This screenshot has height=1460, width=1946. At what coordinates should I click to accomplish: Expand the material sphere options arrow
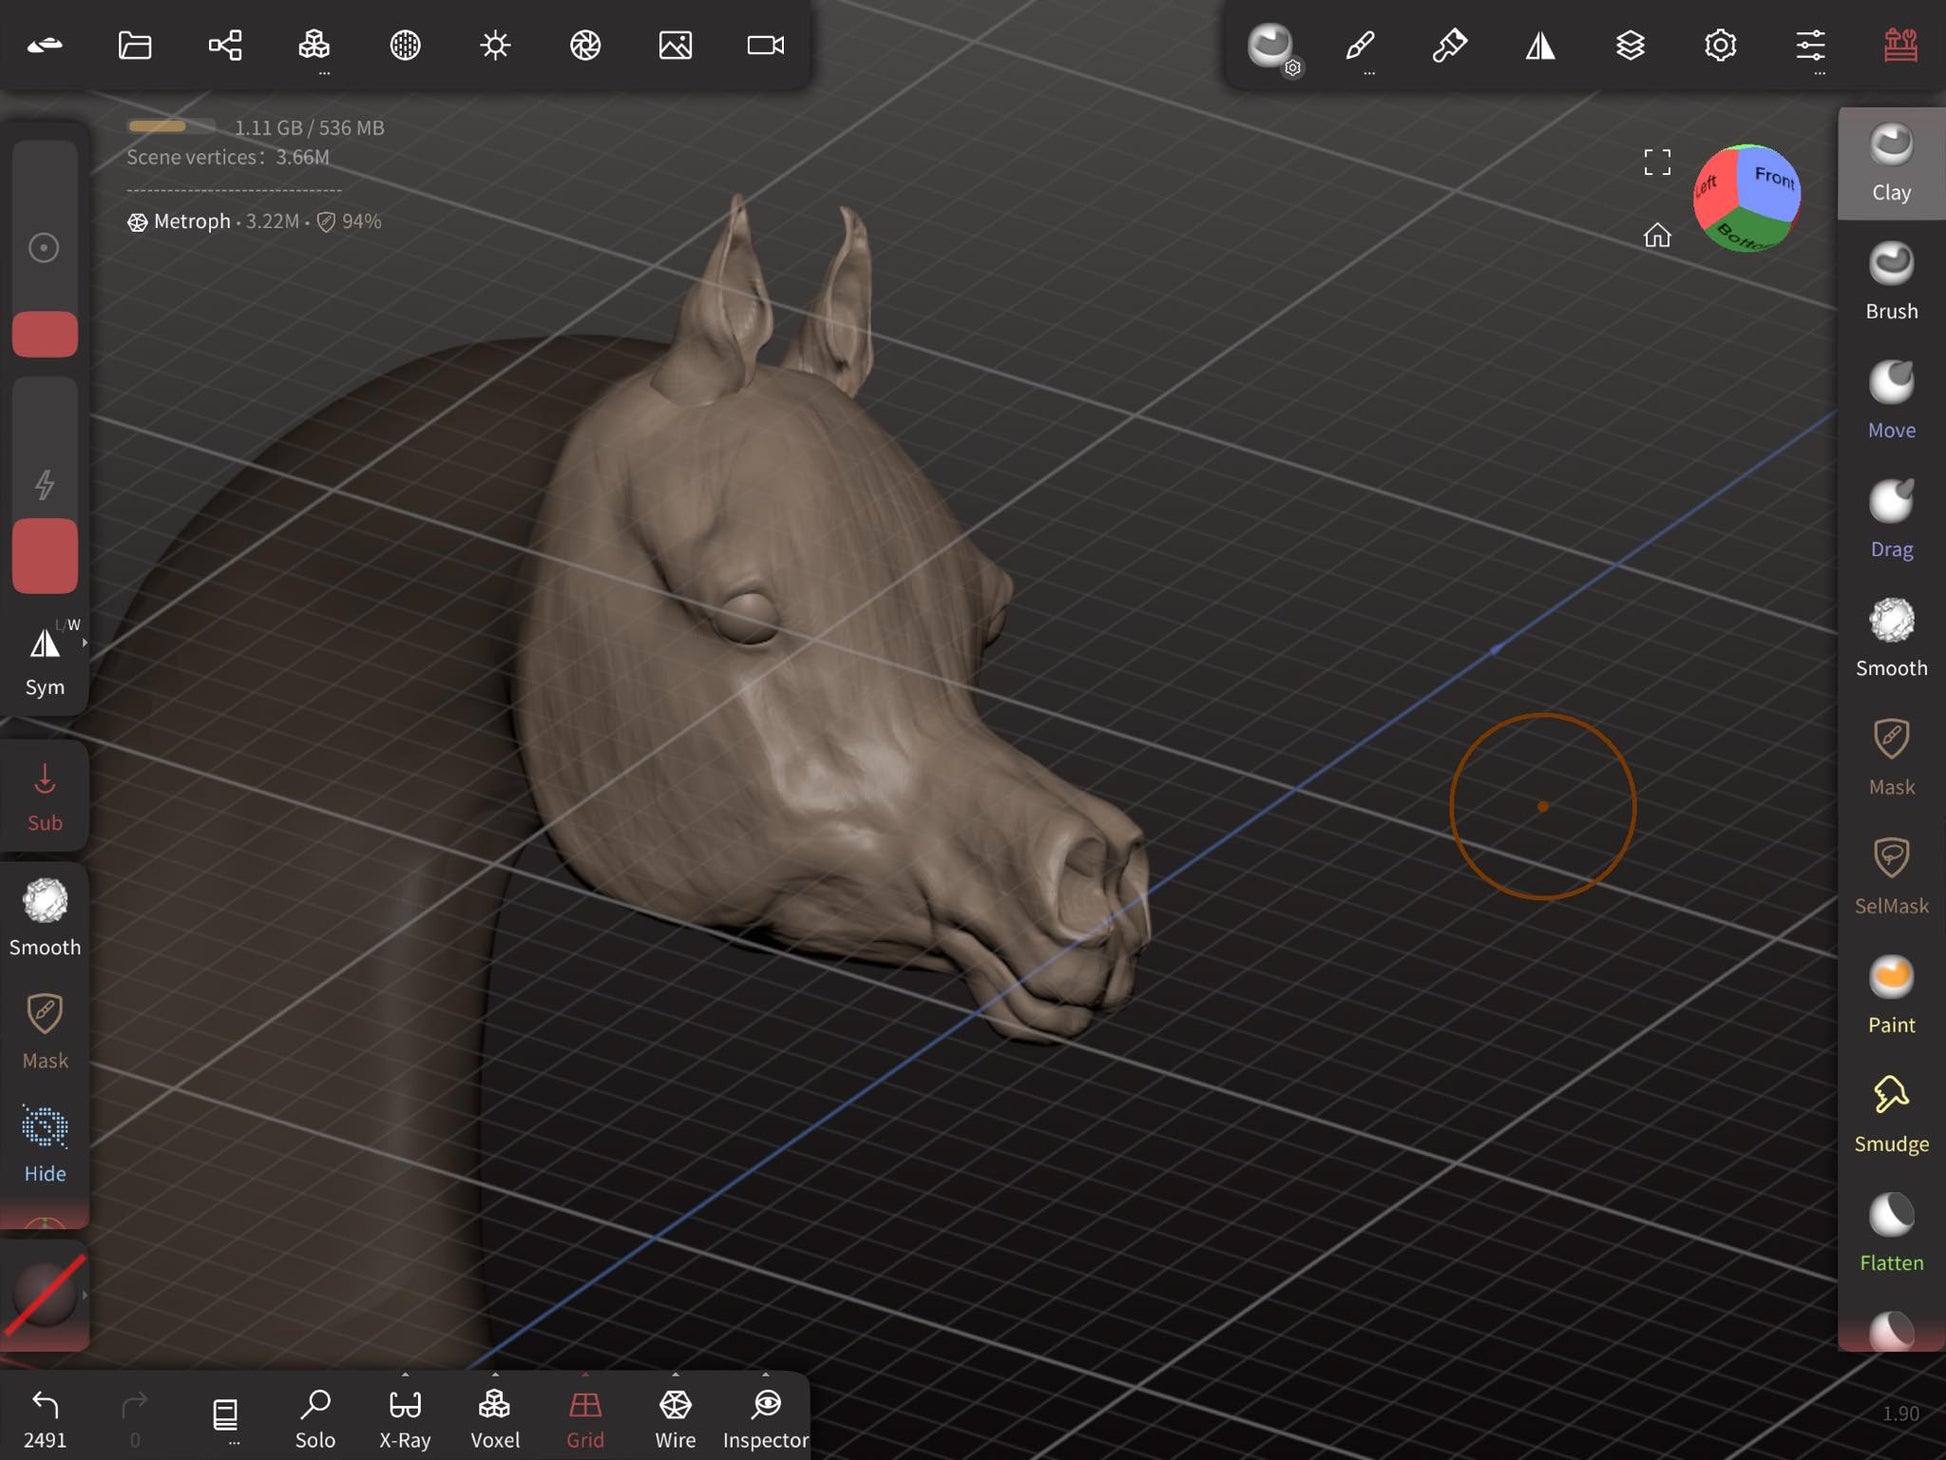click(x=85, y=1295)
